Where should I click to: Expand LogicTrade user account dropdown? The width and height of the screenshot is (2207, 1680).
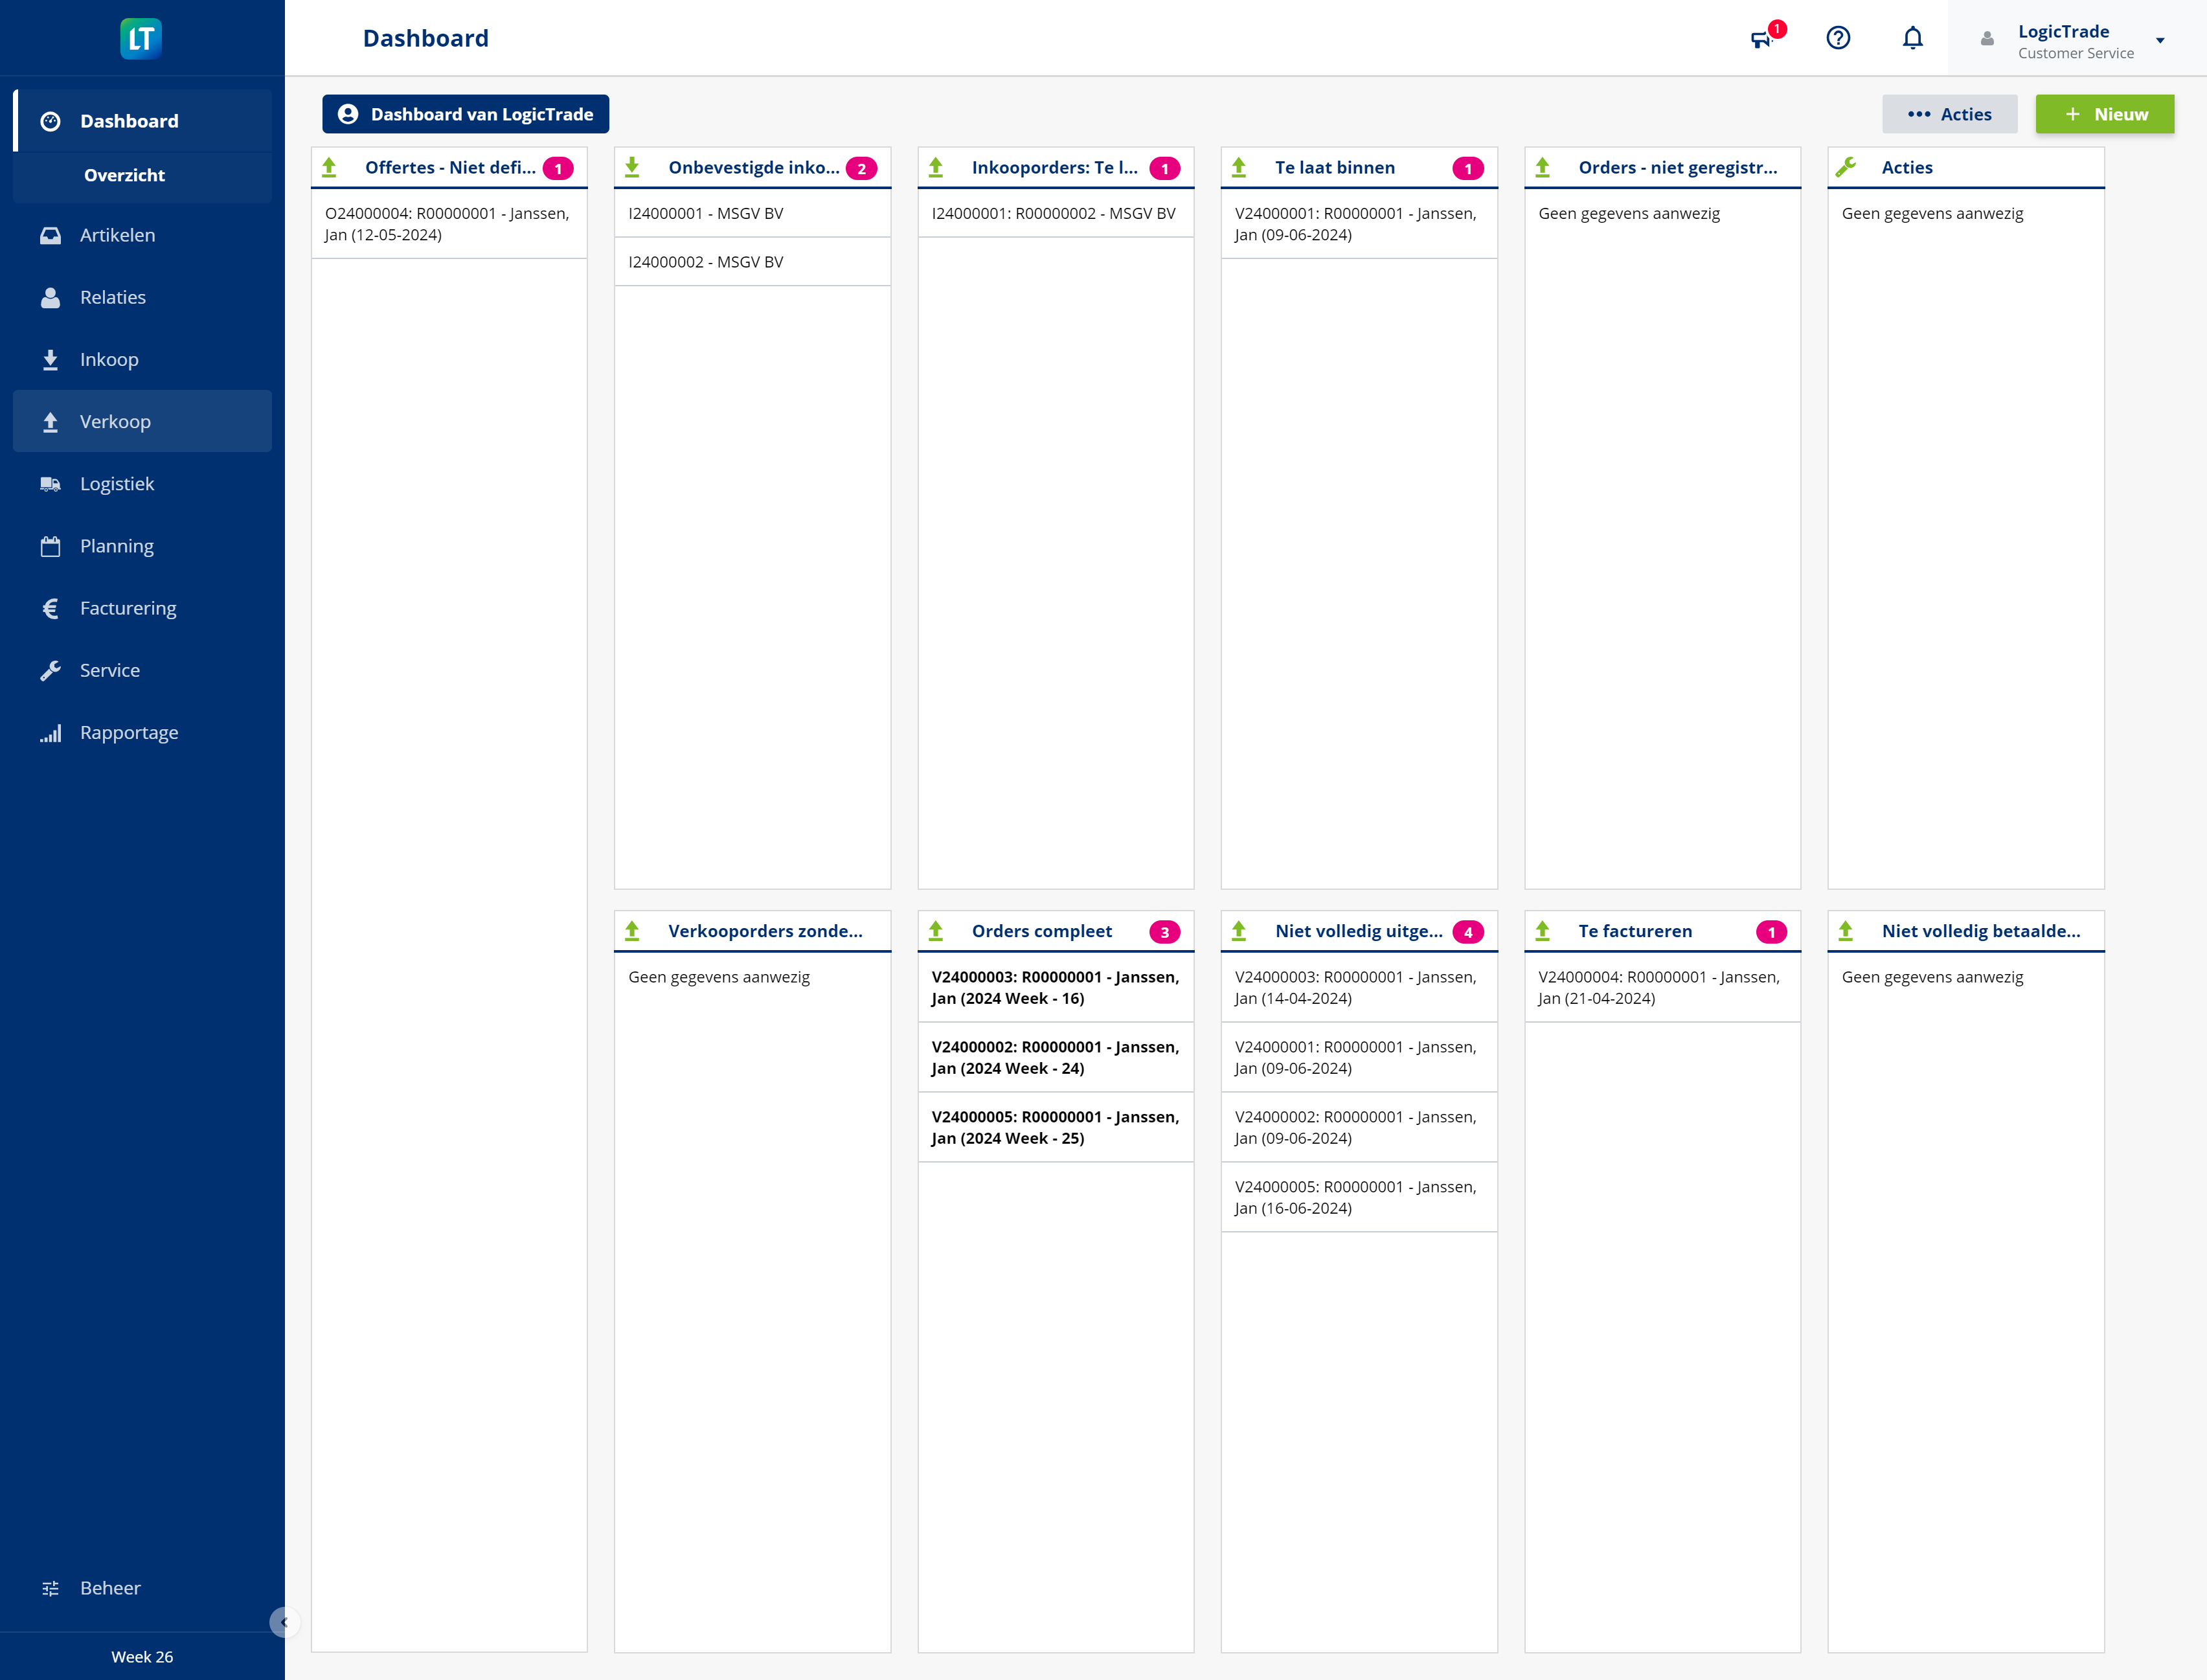(2160, 41)
